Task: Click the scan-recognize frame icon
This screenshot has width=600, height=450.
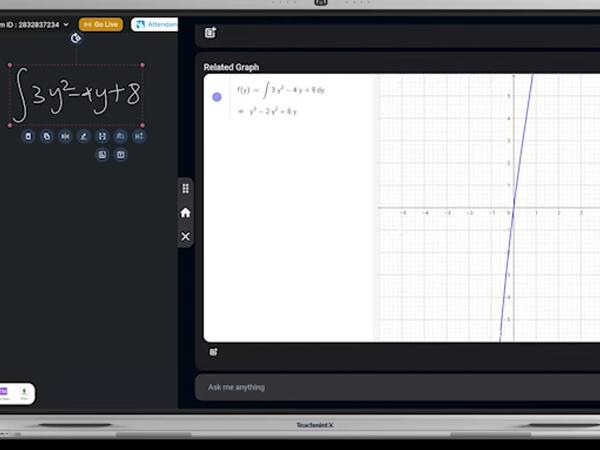Action: pyautogui.click(x=102, y=136)
